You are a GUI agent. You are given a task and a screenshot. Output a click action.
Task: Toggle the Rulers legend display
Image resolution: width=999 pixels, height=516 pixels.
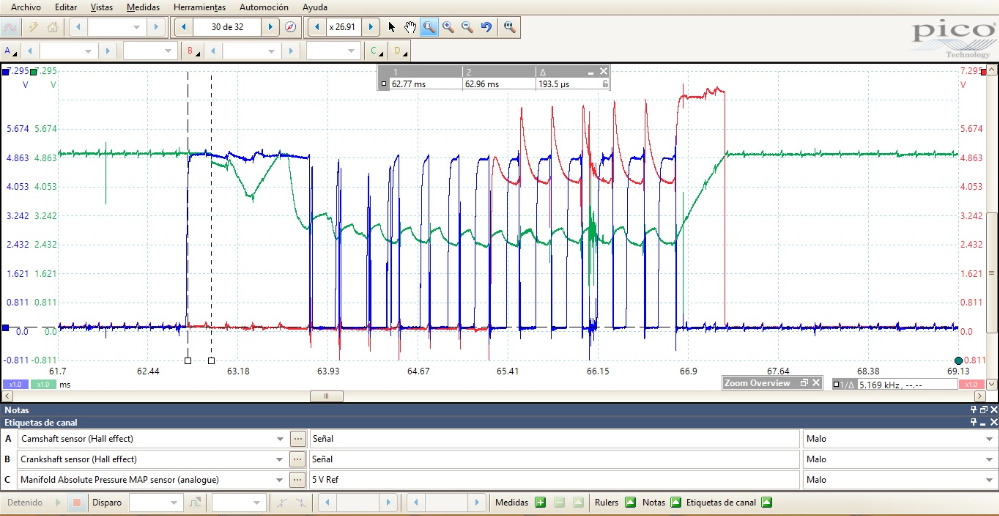(631, 502)
